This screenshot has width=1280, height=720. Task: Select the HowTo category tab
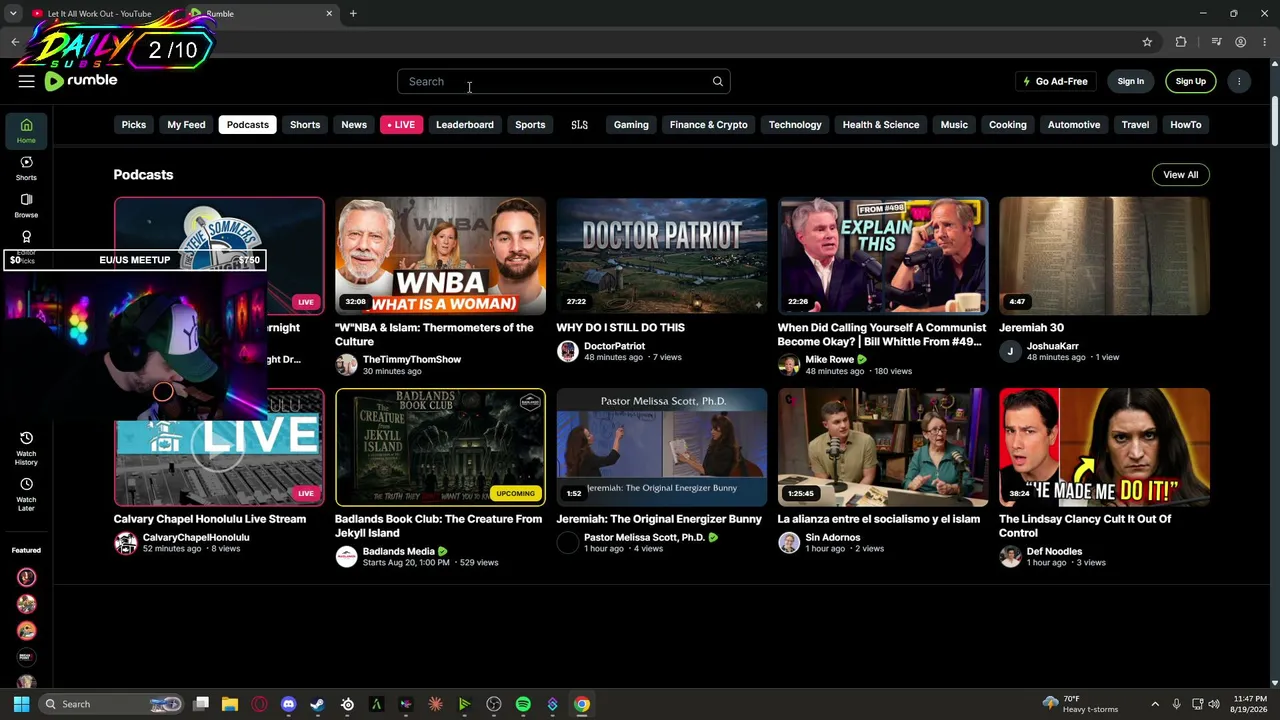(x=1186, y=125)
